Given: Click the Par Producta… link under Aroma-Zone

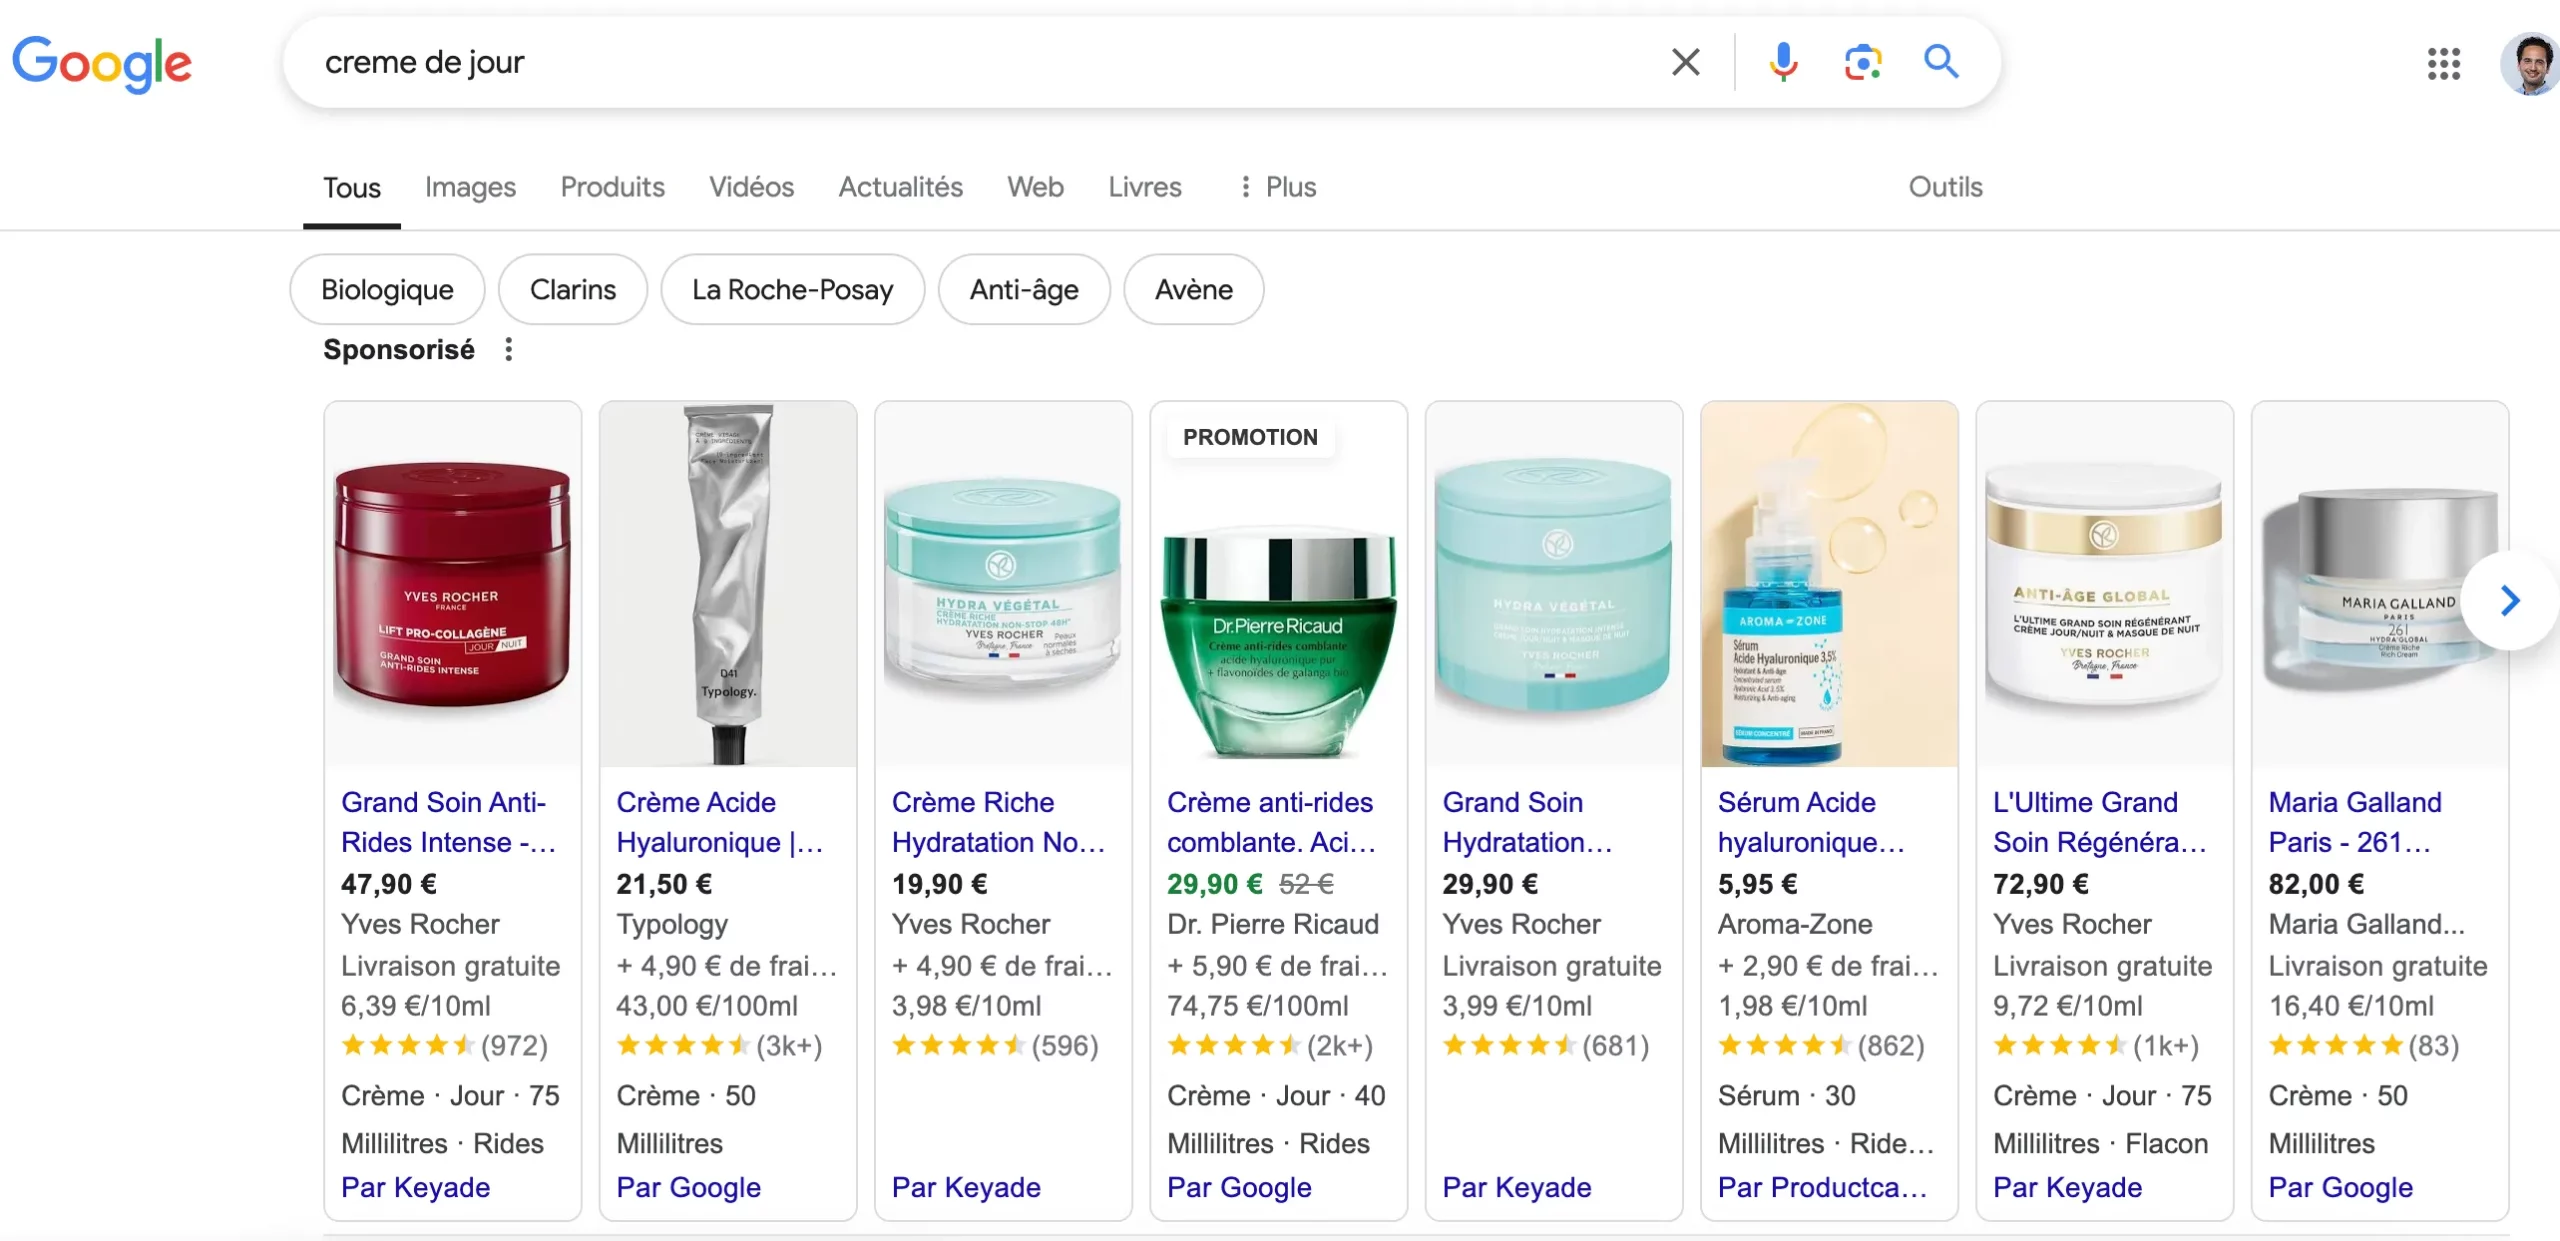Looking at the screenshot, I should [x=1822, y=1187].
